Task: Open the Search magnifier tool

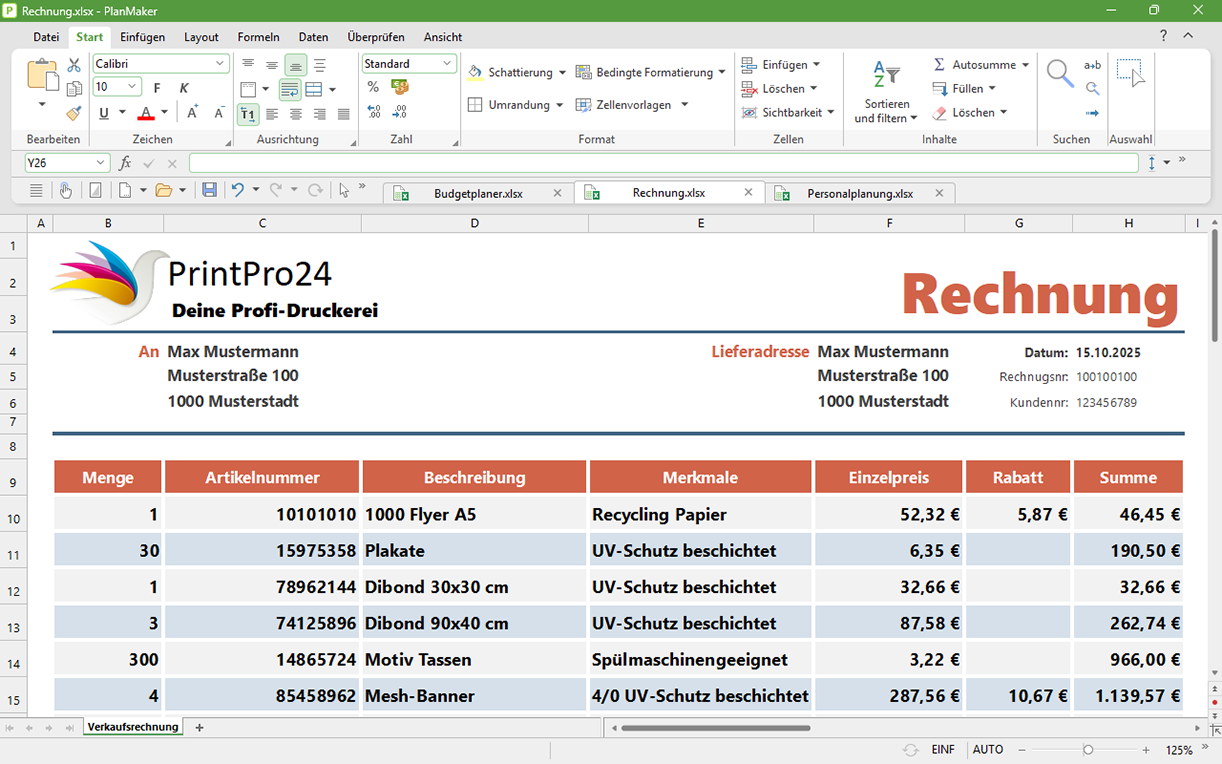Action: click(1059, 73)
